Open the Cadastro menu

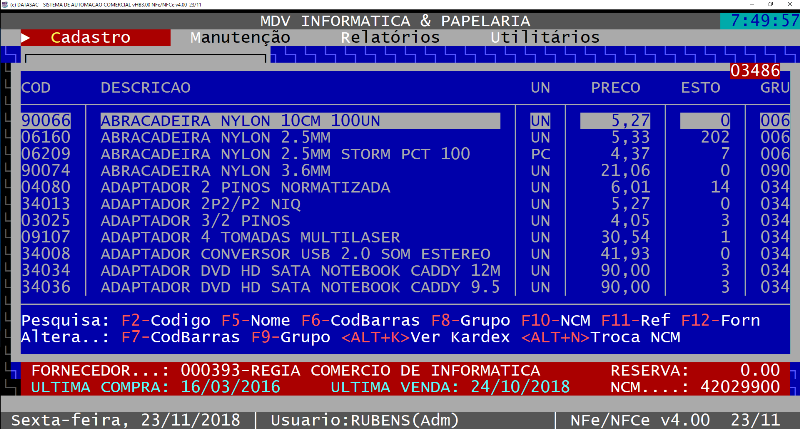coord(90,37)
